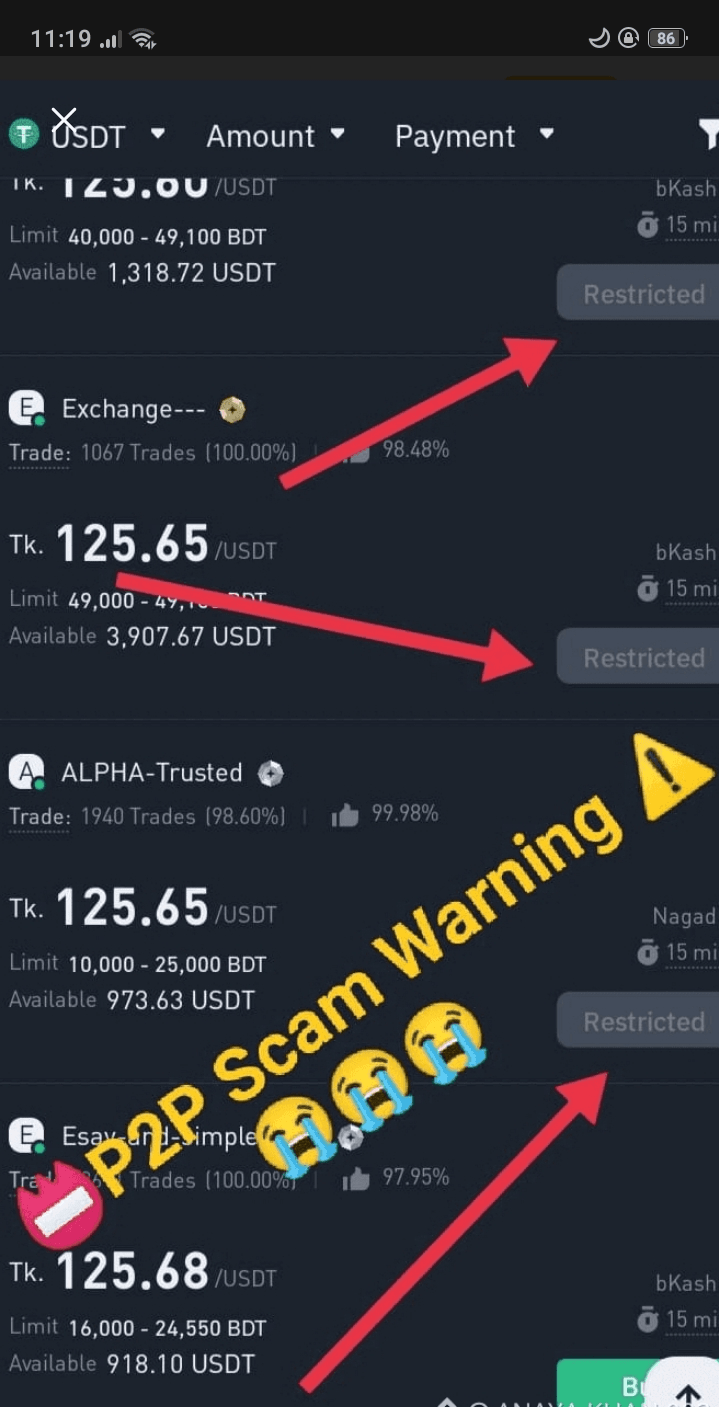719x1407 pixels.
Task: Tap Restricted button on 3,907.67 USDT offer
Action: tap(637, 657)
